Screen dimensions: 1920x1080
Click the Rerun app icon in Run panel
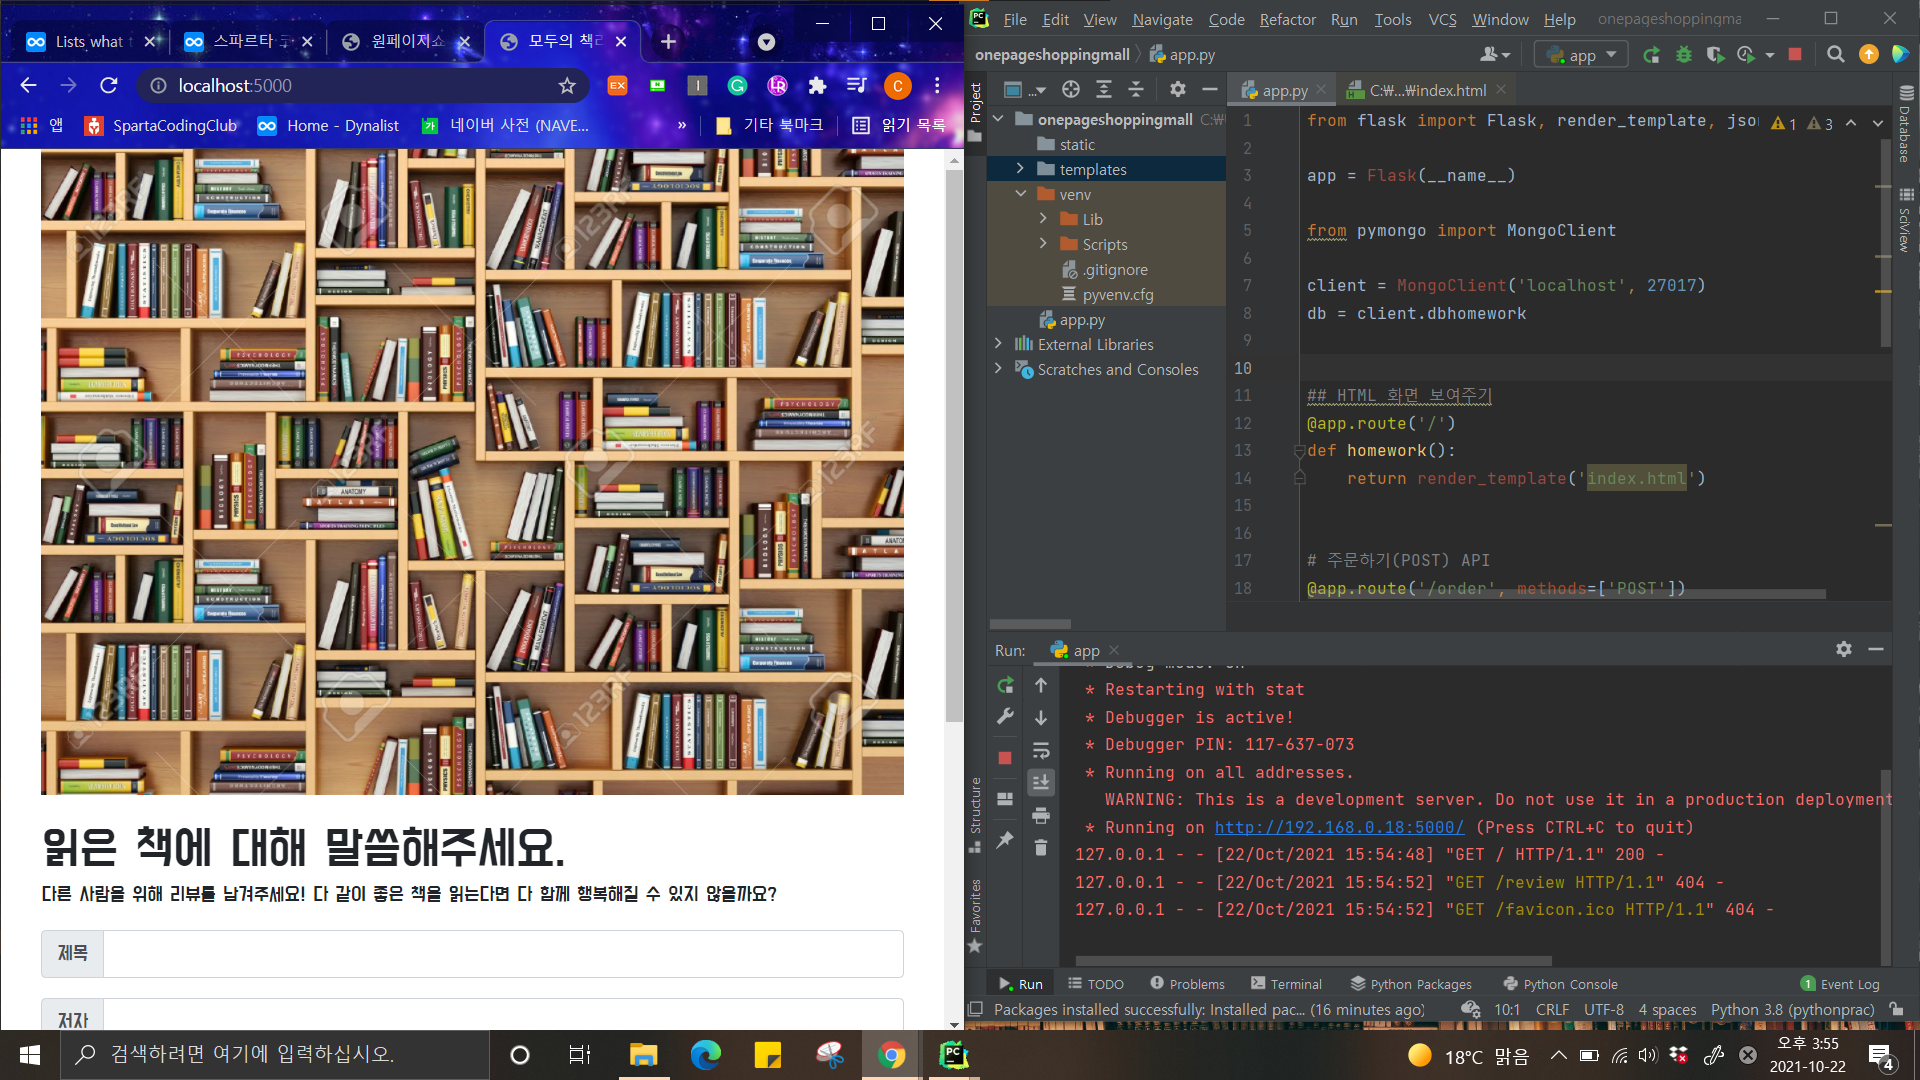tap(1005, 686)
